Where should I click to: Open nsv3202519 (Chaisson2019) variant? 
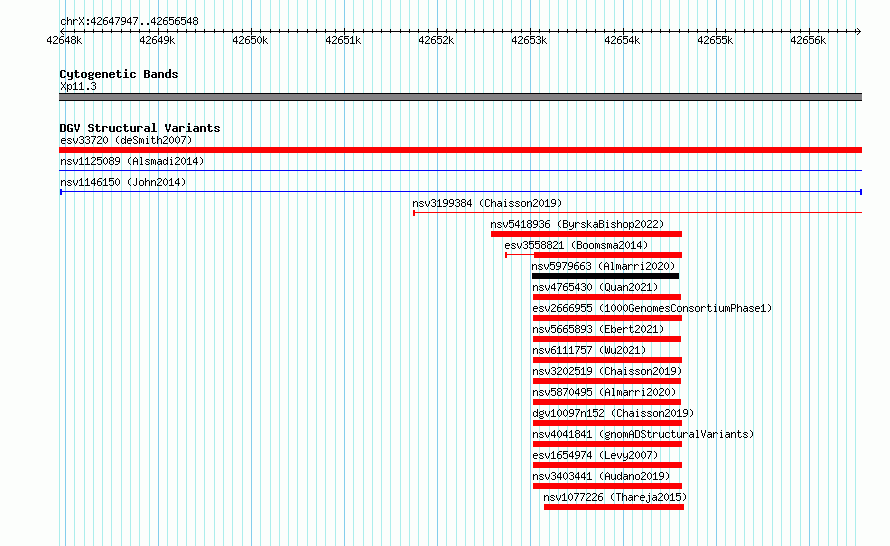coord(607,371)
